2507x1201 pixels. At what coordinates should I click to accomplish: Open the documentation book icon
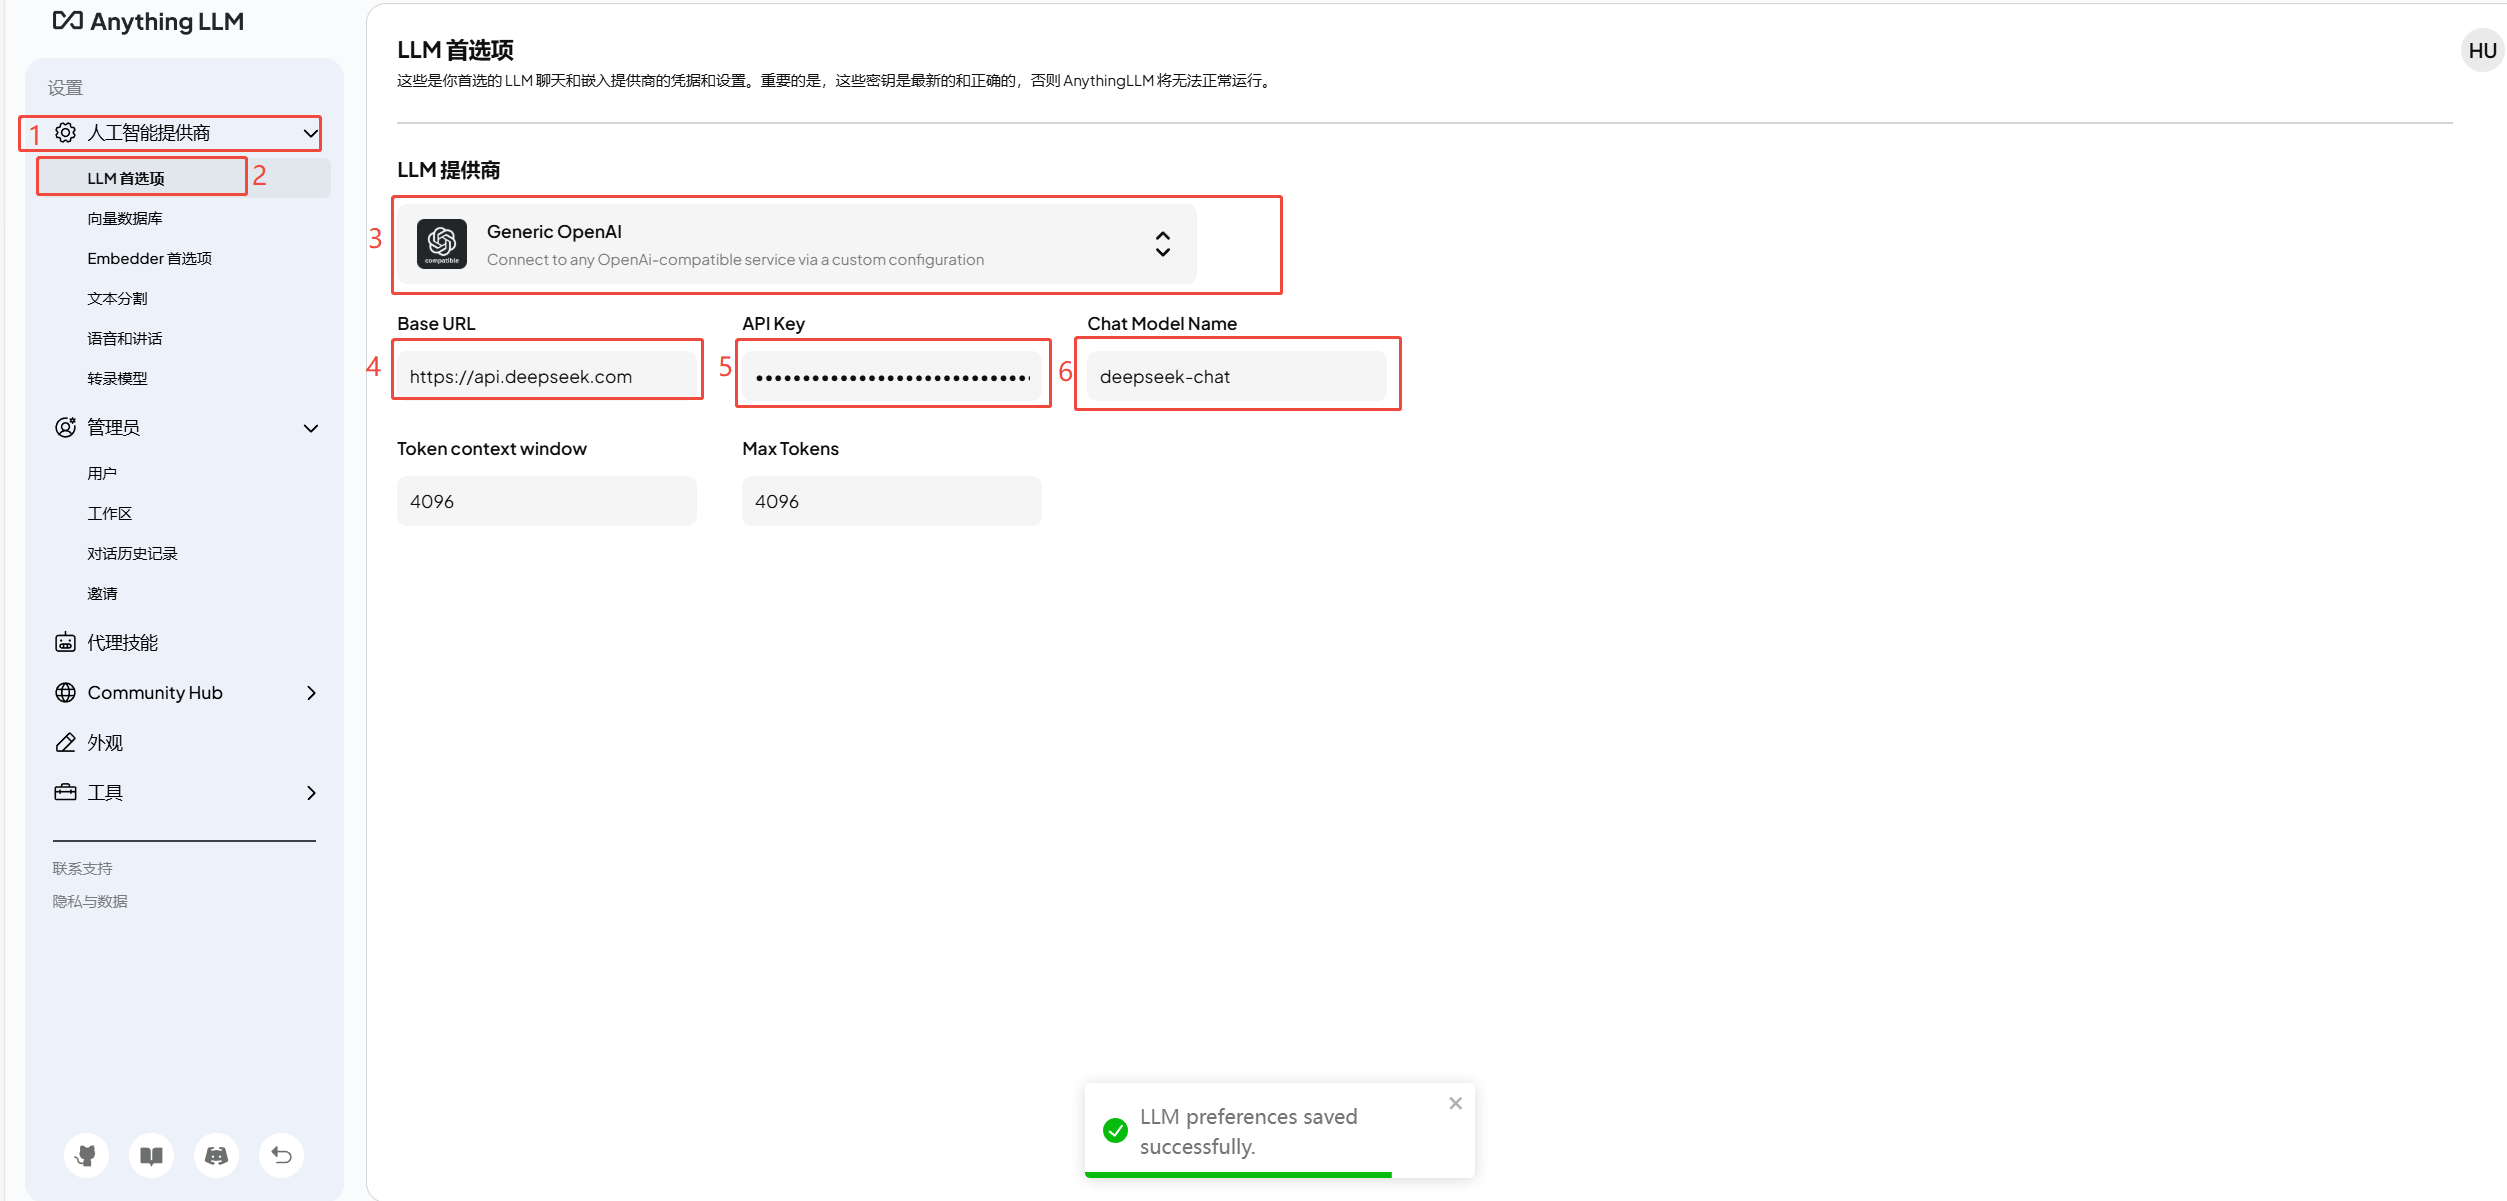coord(151,1155)
